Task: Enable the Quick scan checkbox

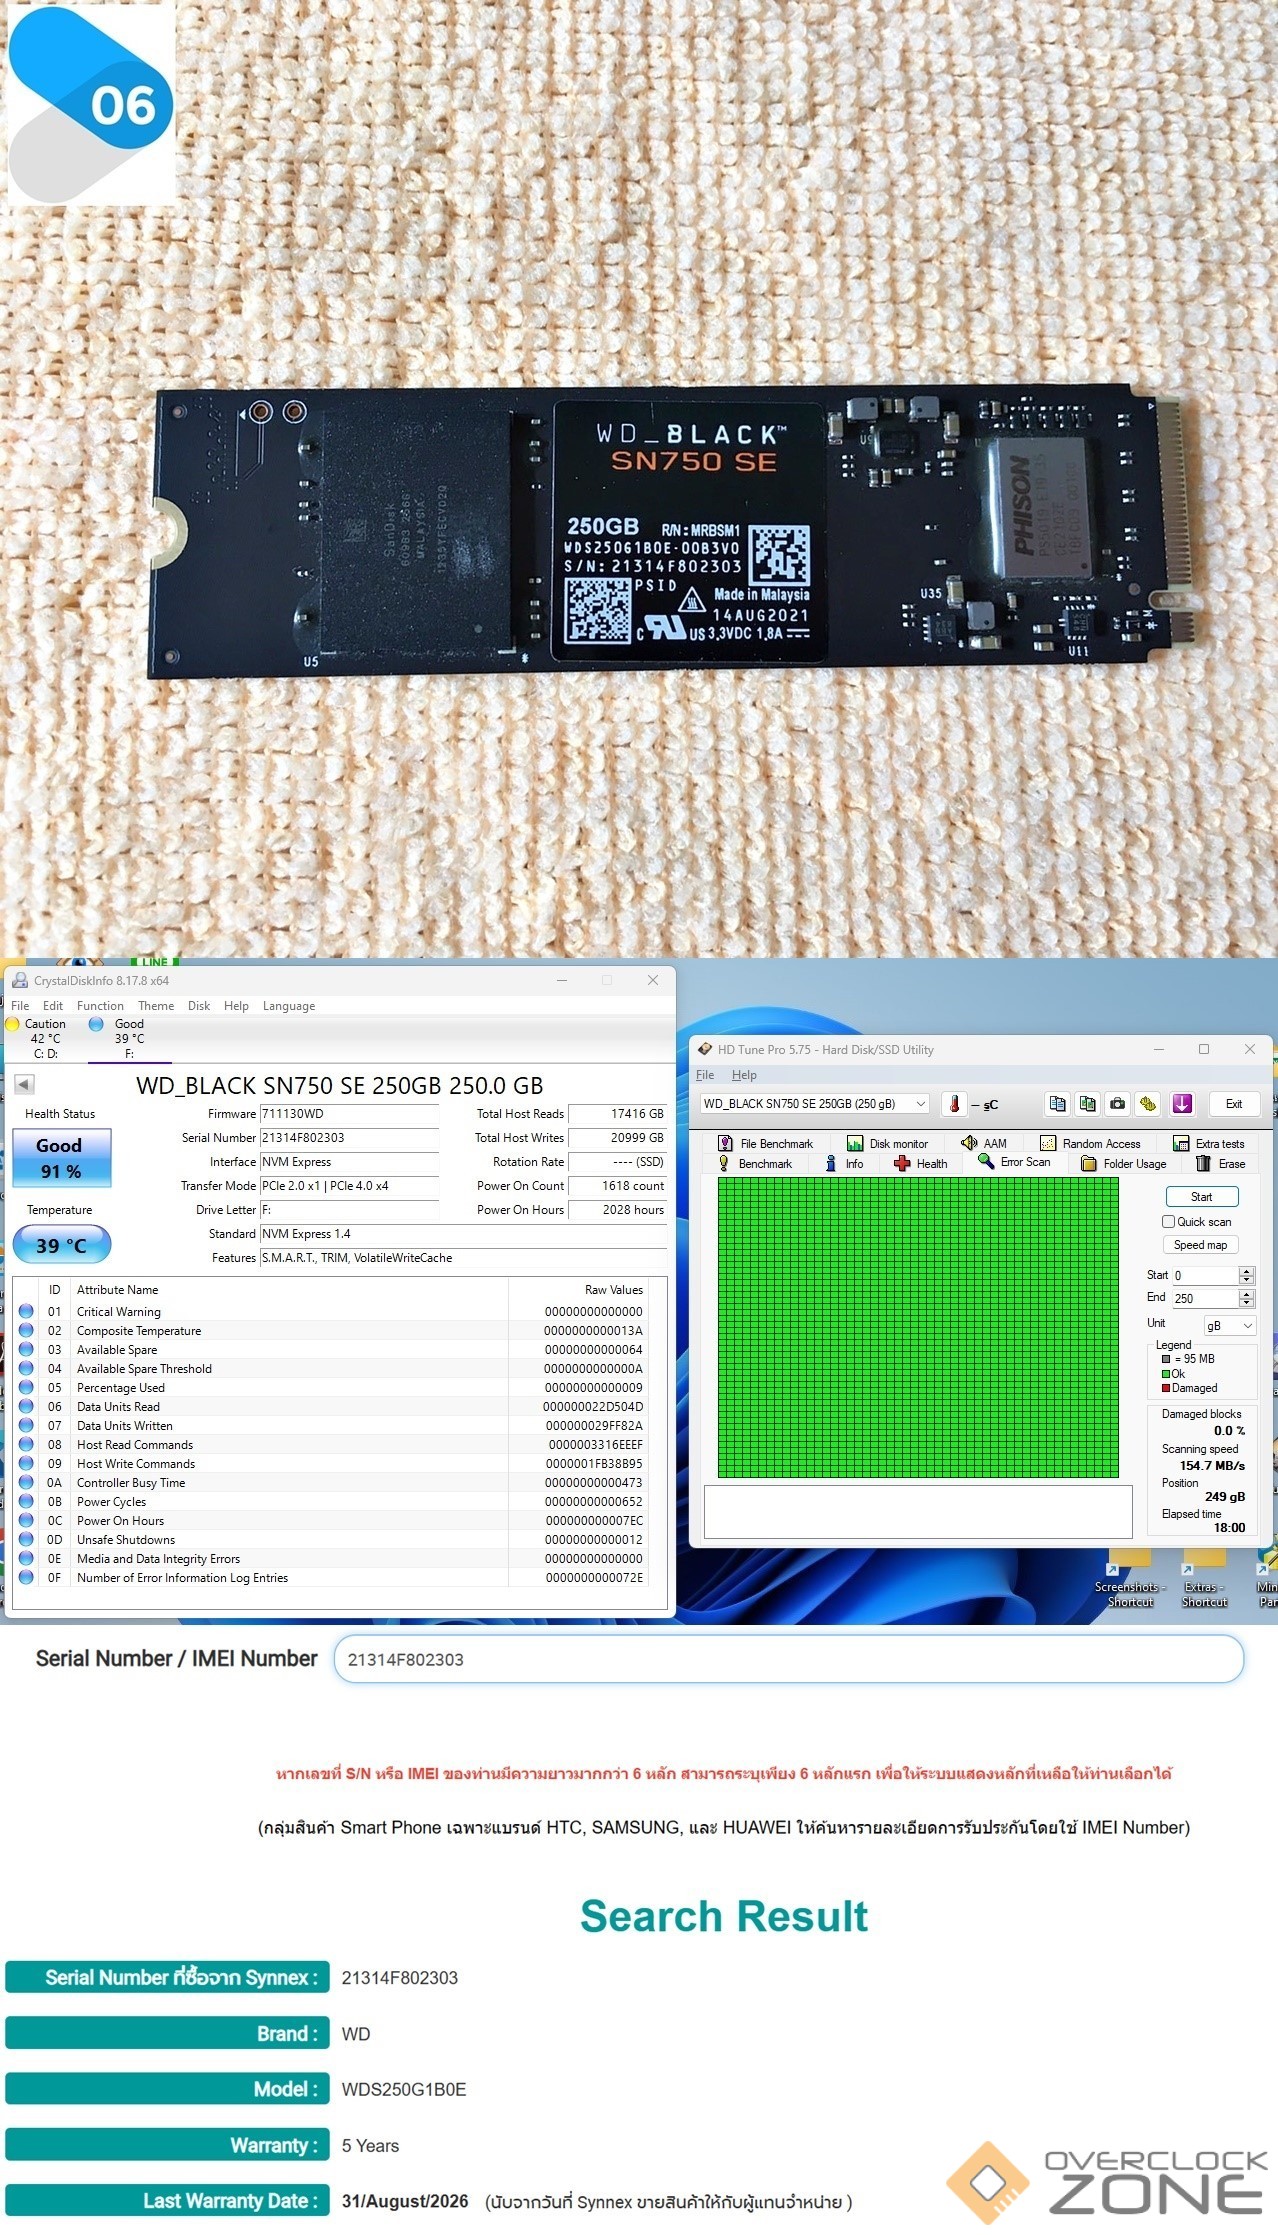Action: pos(1168,1221)
